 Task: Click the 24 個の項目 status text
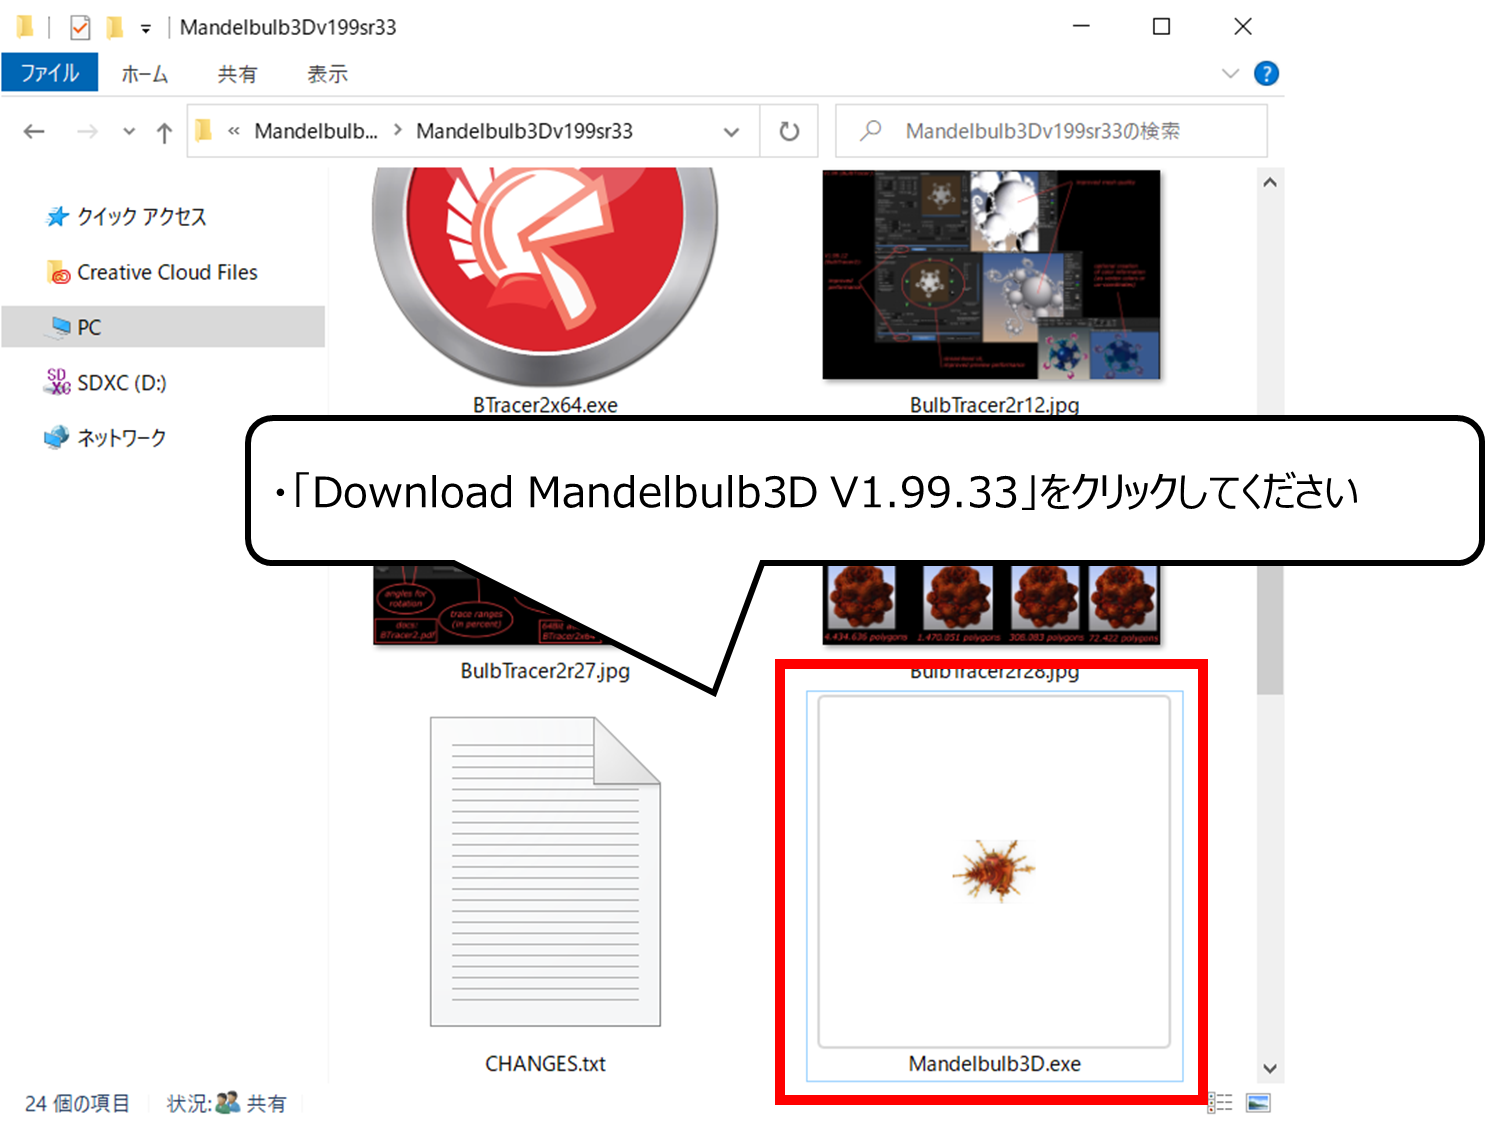pos(77,1103)
